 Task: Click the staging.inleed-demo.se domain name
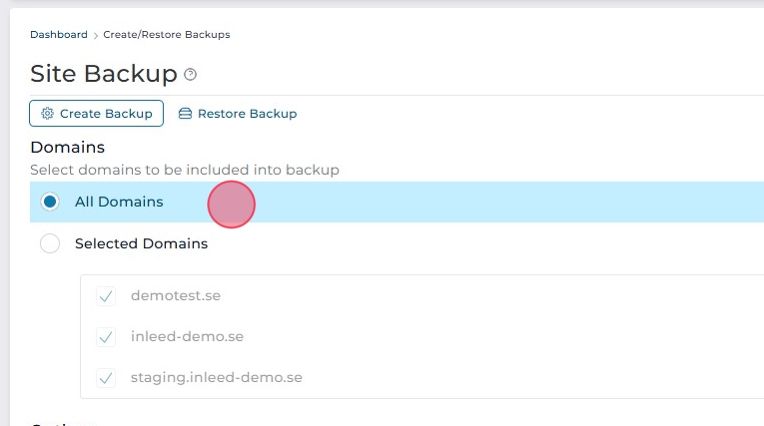[x=216, y=378]
